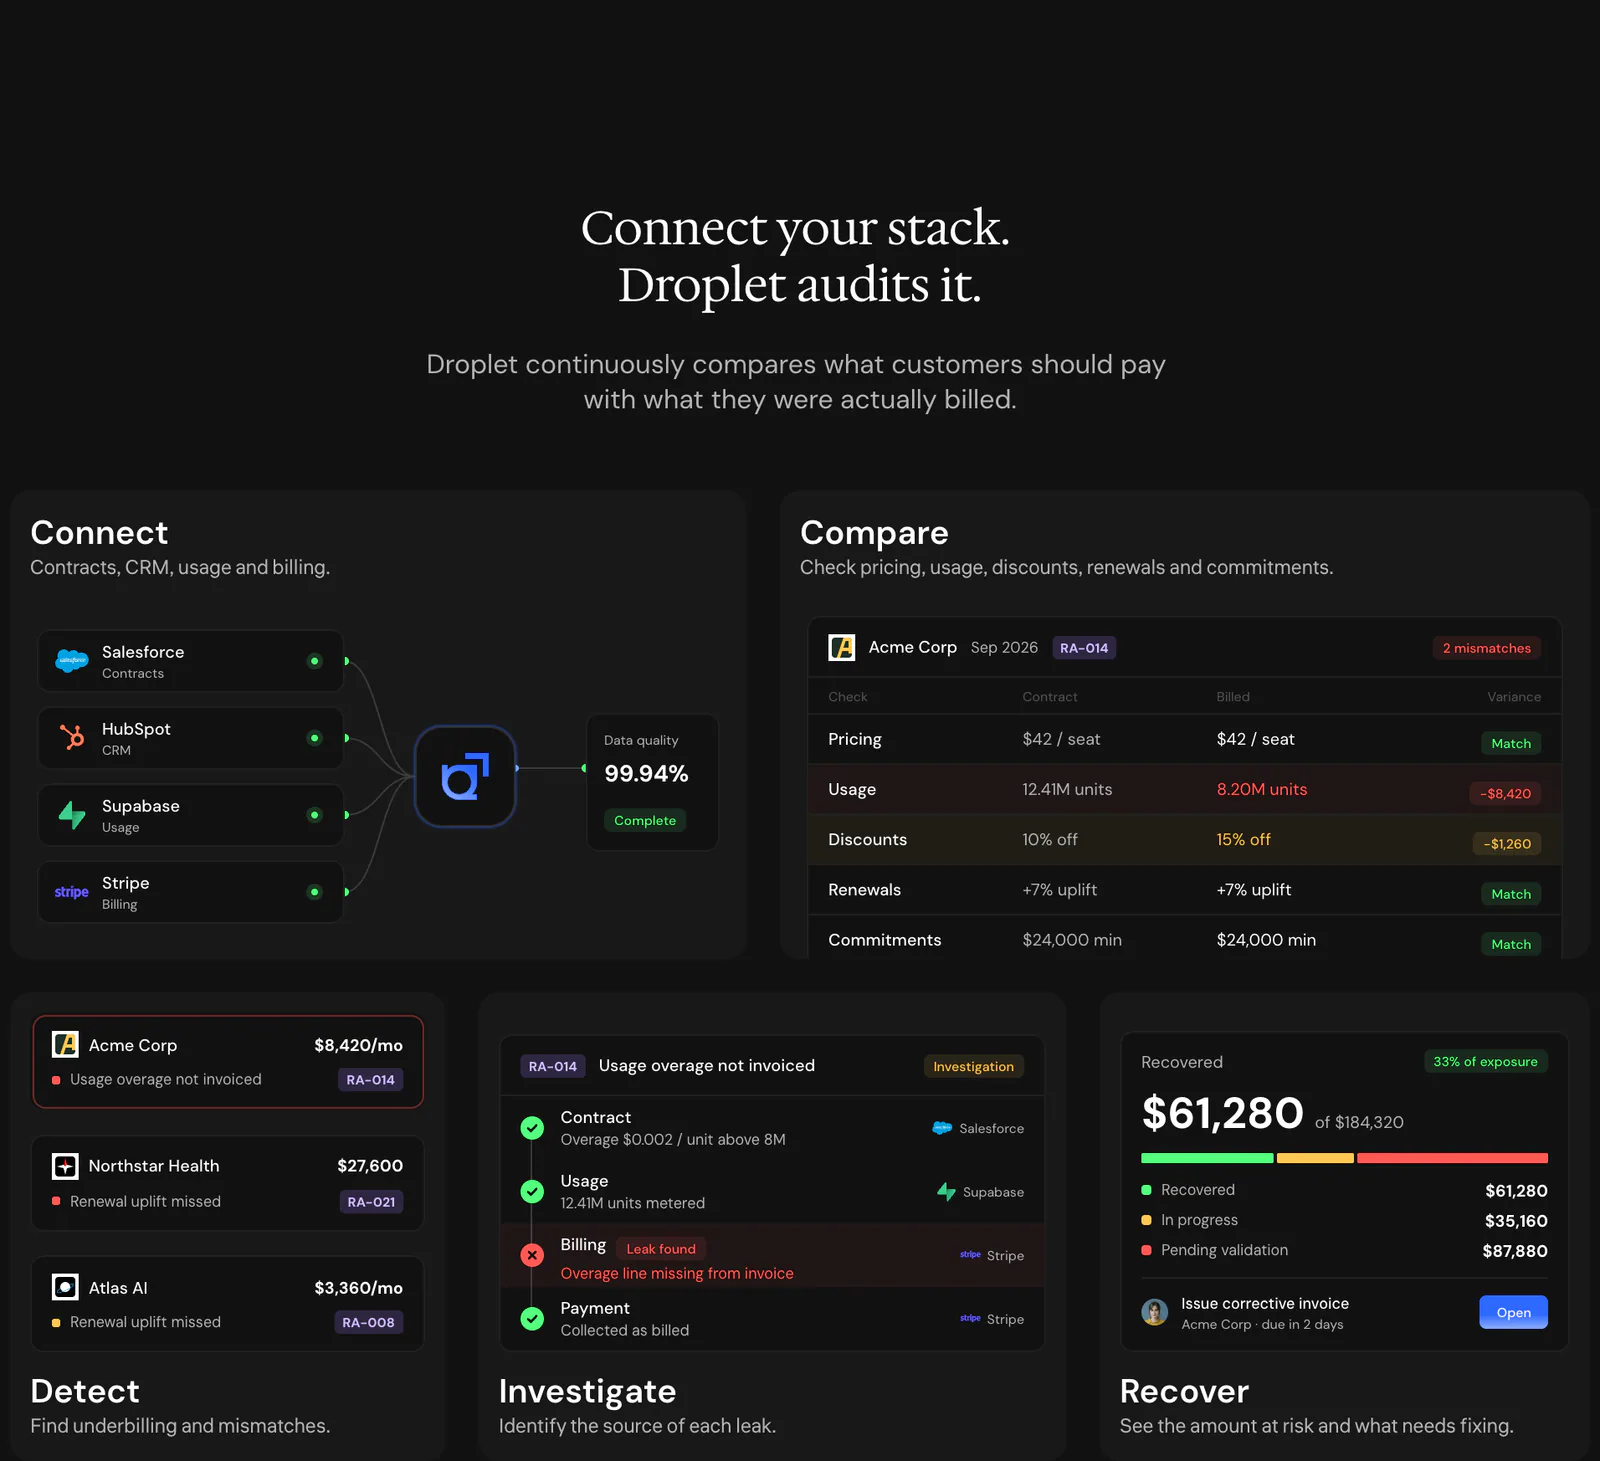1600x1461 pixels.
Task: Click the Acme Corp logo in Compare table header
Action: (842, 647)
